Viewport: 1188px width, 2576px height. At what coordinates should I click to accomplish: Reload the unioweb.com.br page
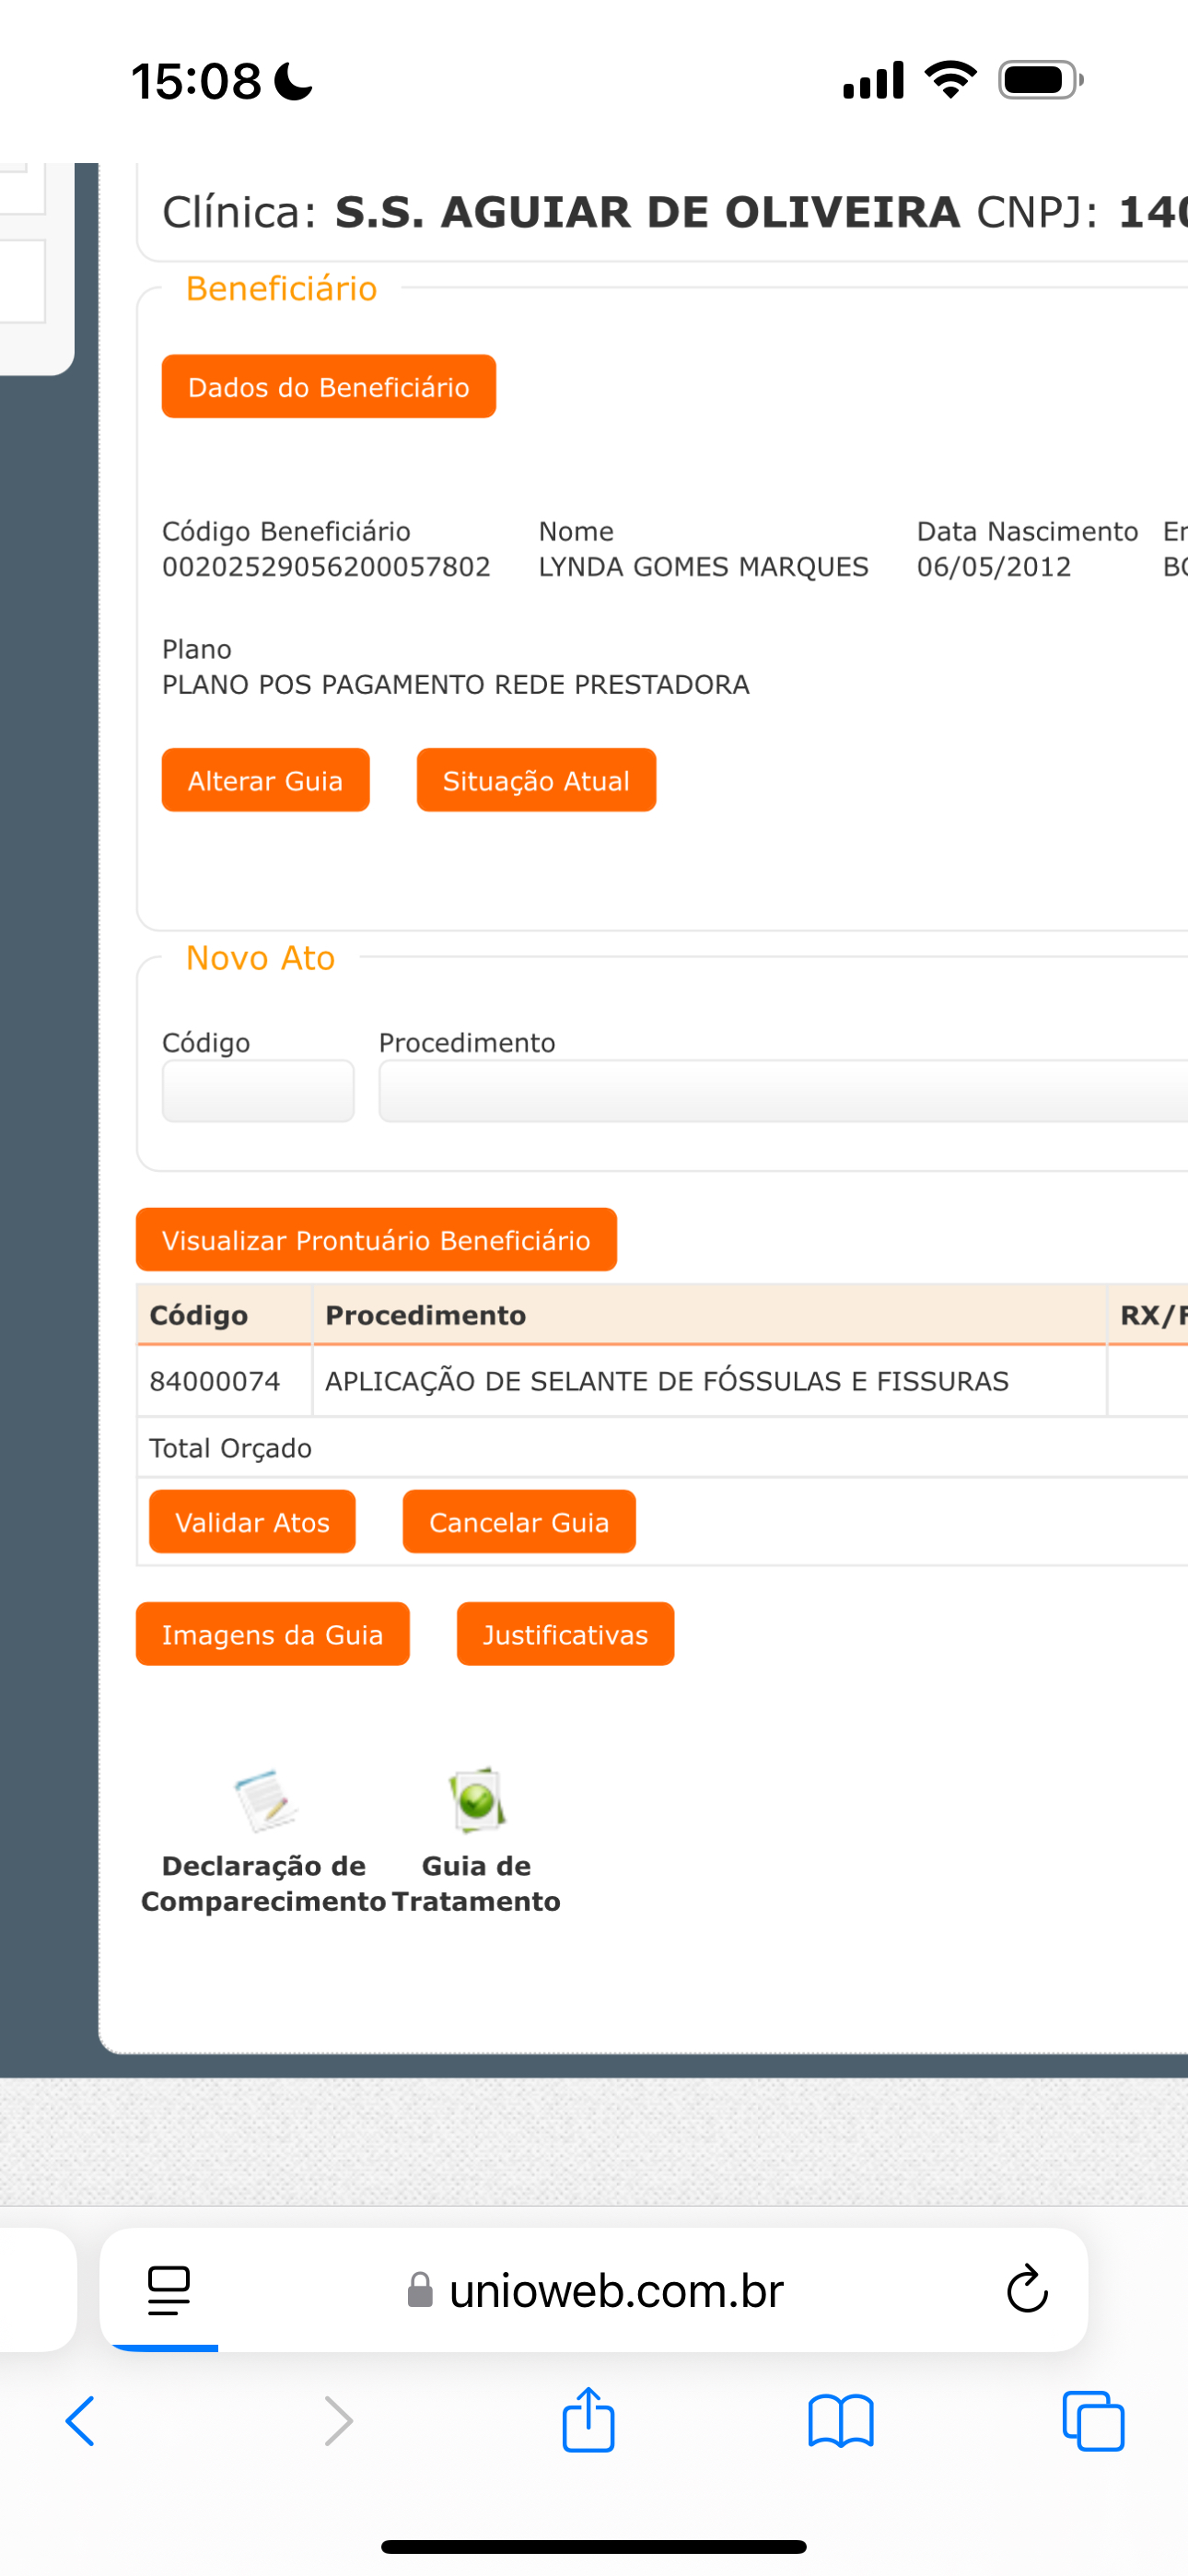point(1027,2289)
